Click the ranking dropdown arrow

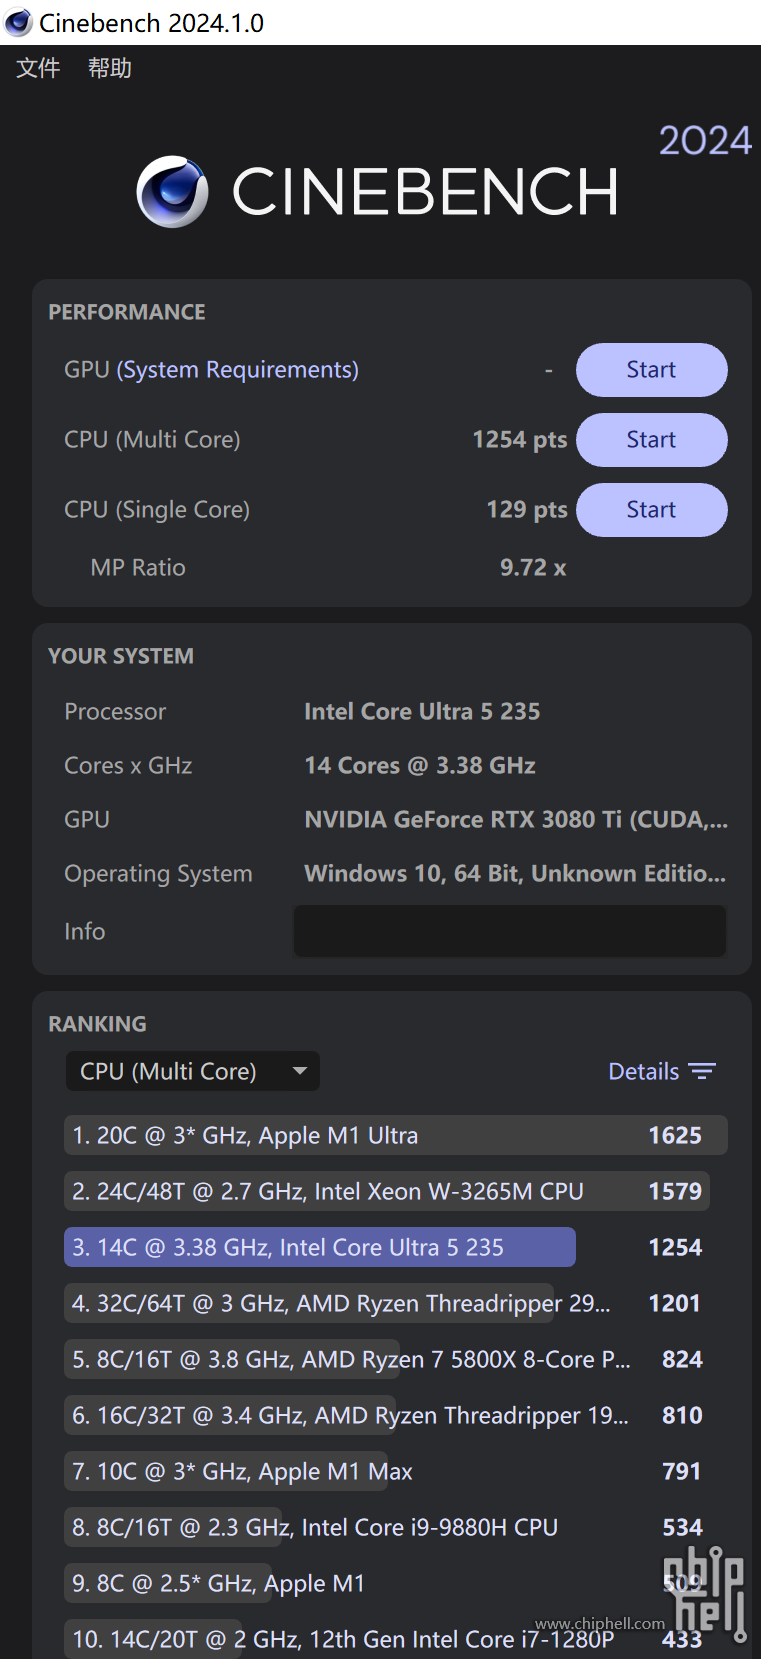(x=299, y=1071)
